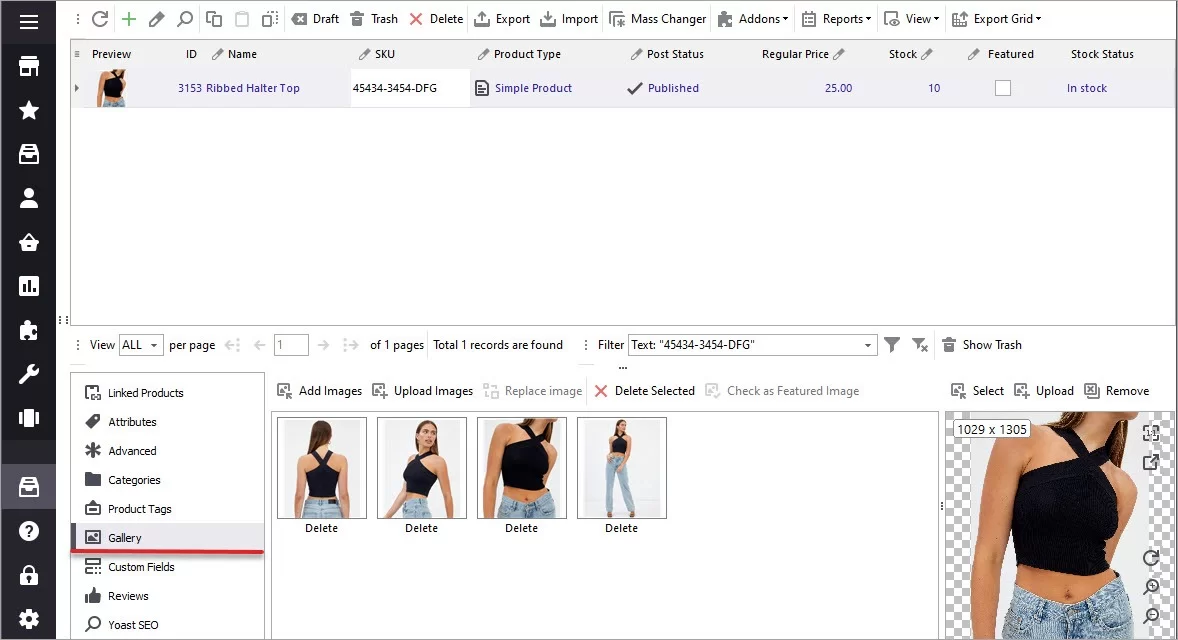
Task: Click the Show Trash icon
Action: 947,345
